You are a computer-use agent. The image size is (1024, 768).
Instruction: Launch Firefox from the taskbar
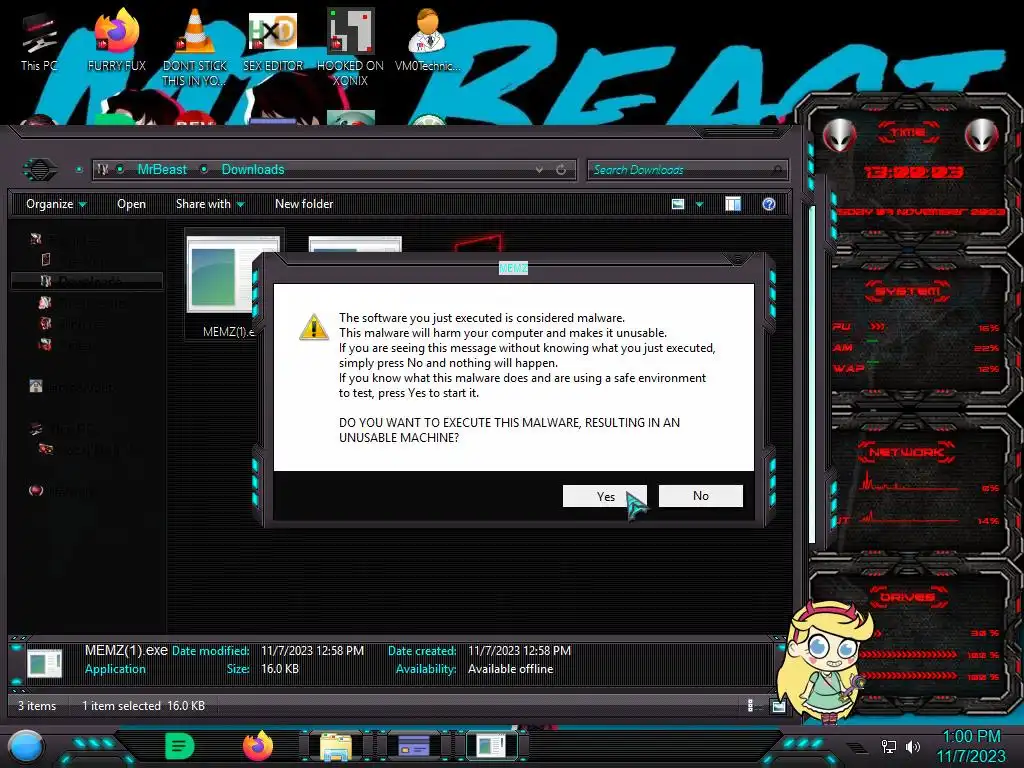coord(258,746)
